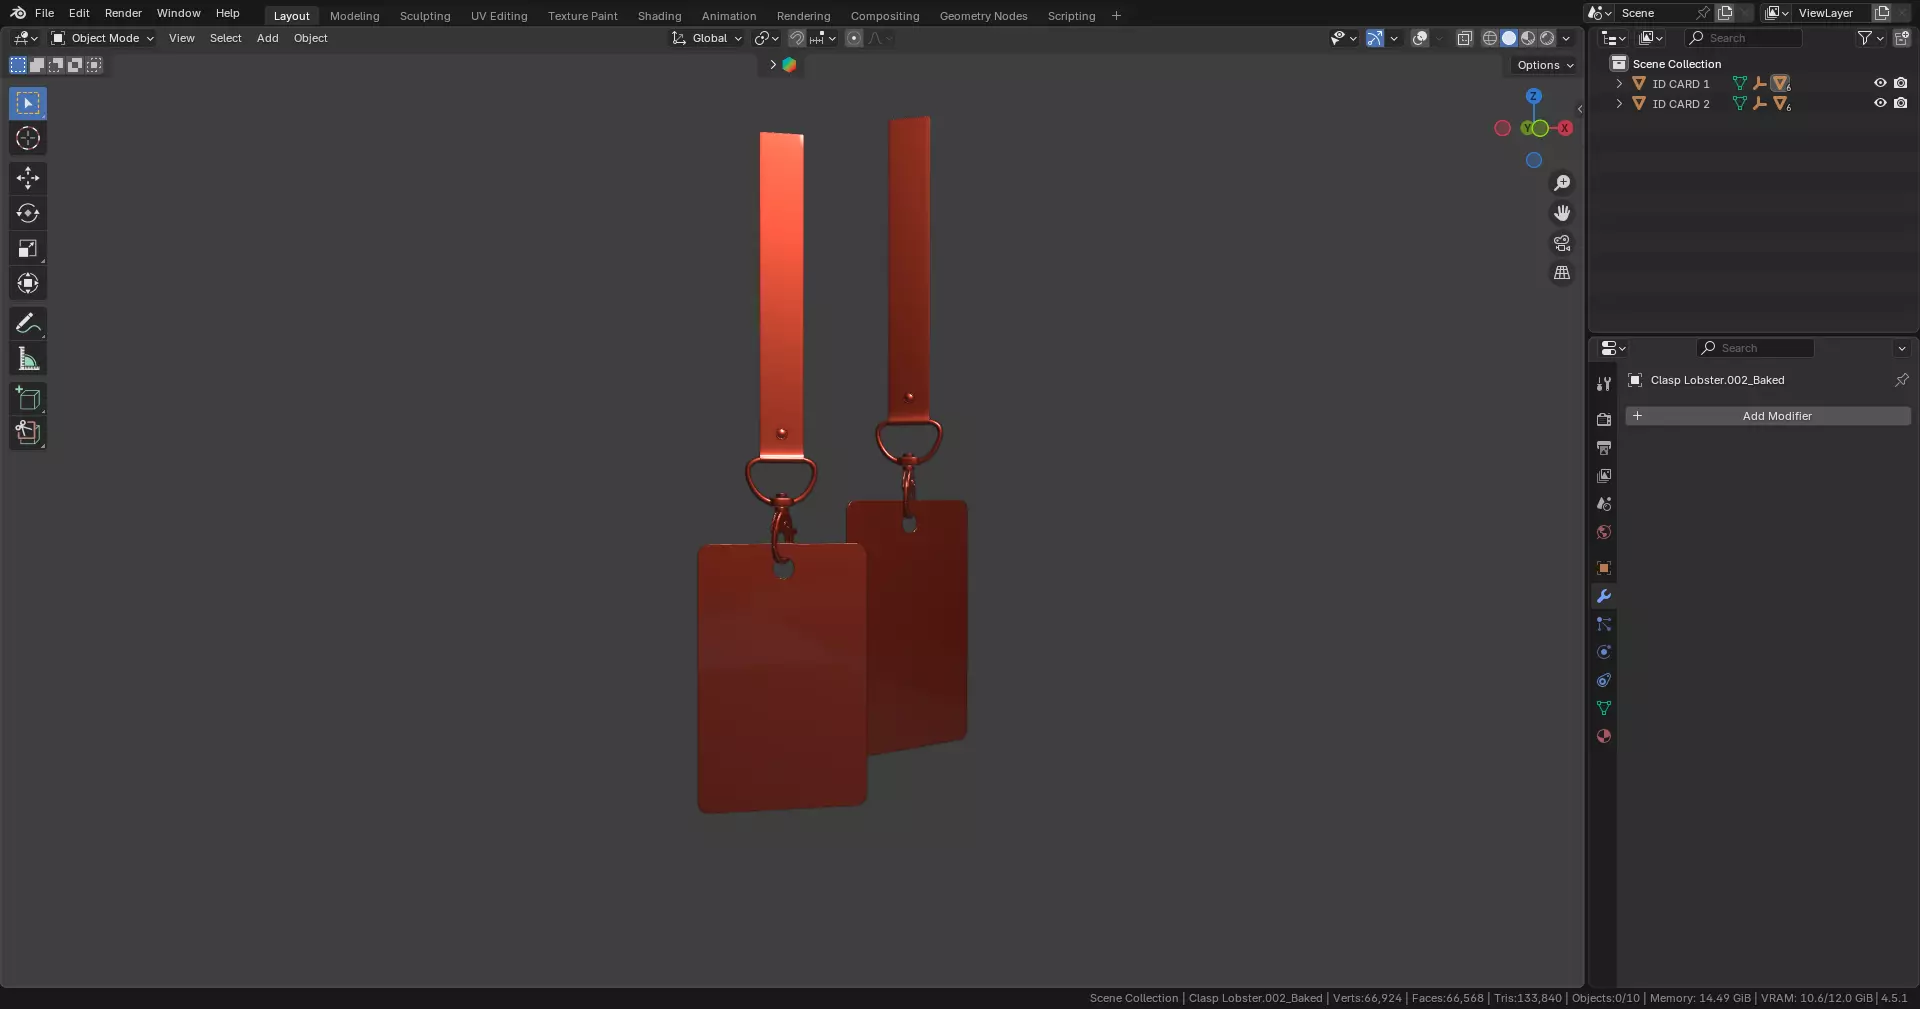
Task: Open the Object Constraints properties tab
Action: point(1604,680)
